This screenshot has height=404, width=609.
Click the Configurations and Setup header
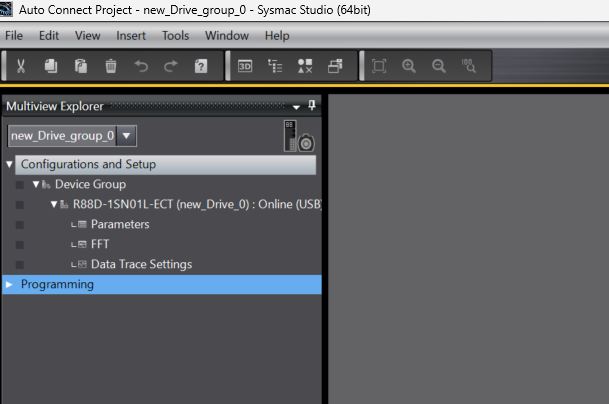tap(165, 165)
